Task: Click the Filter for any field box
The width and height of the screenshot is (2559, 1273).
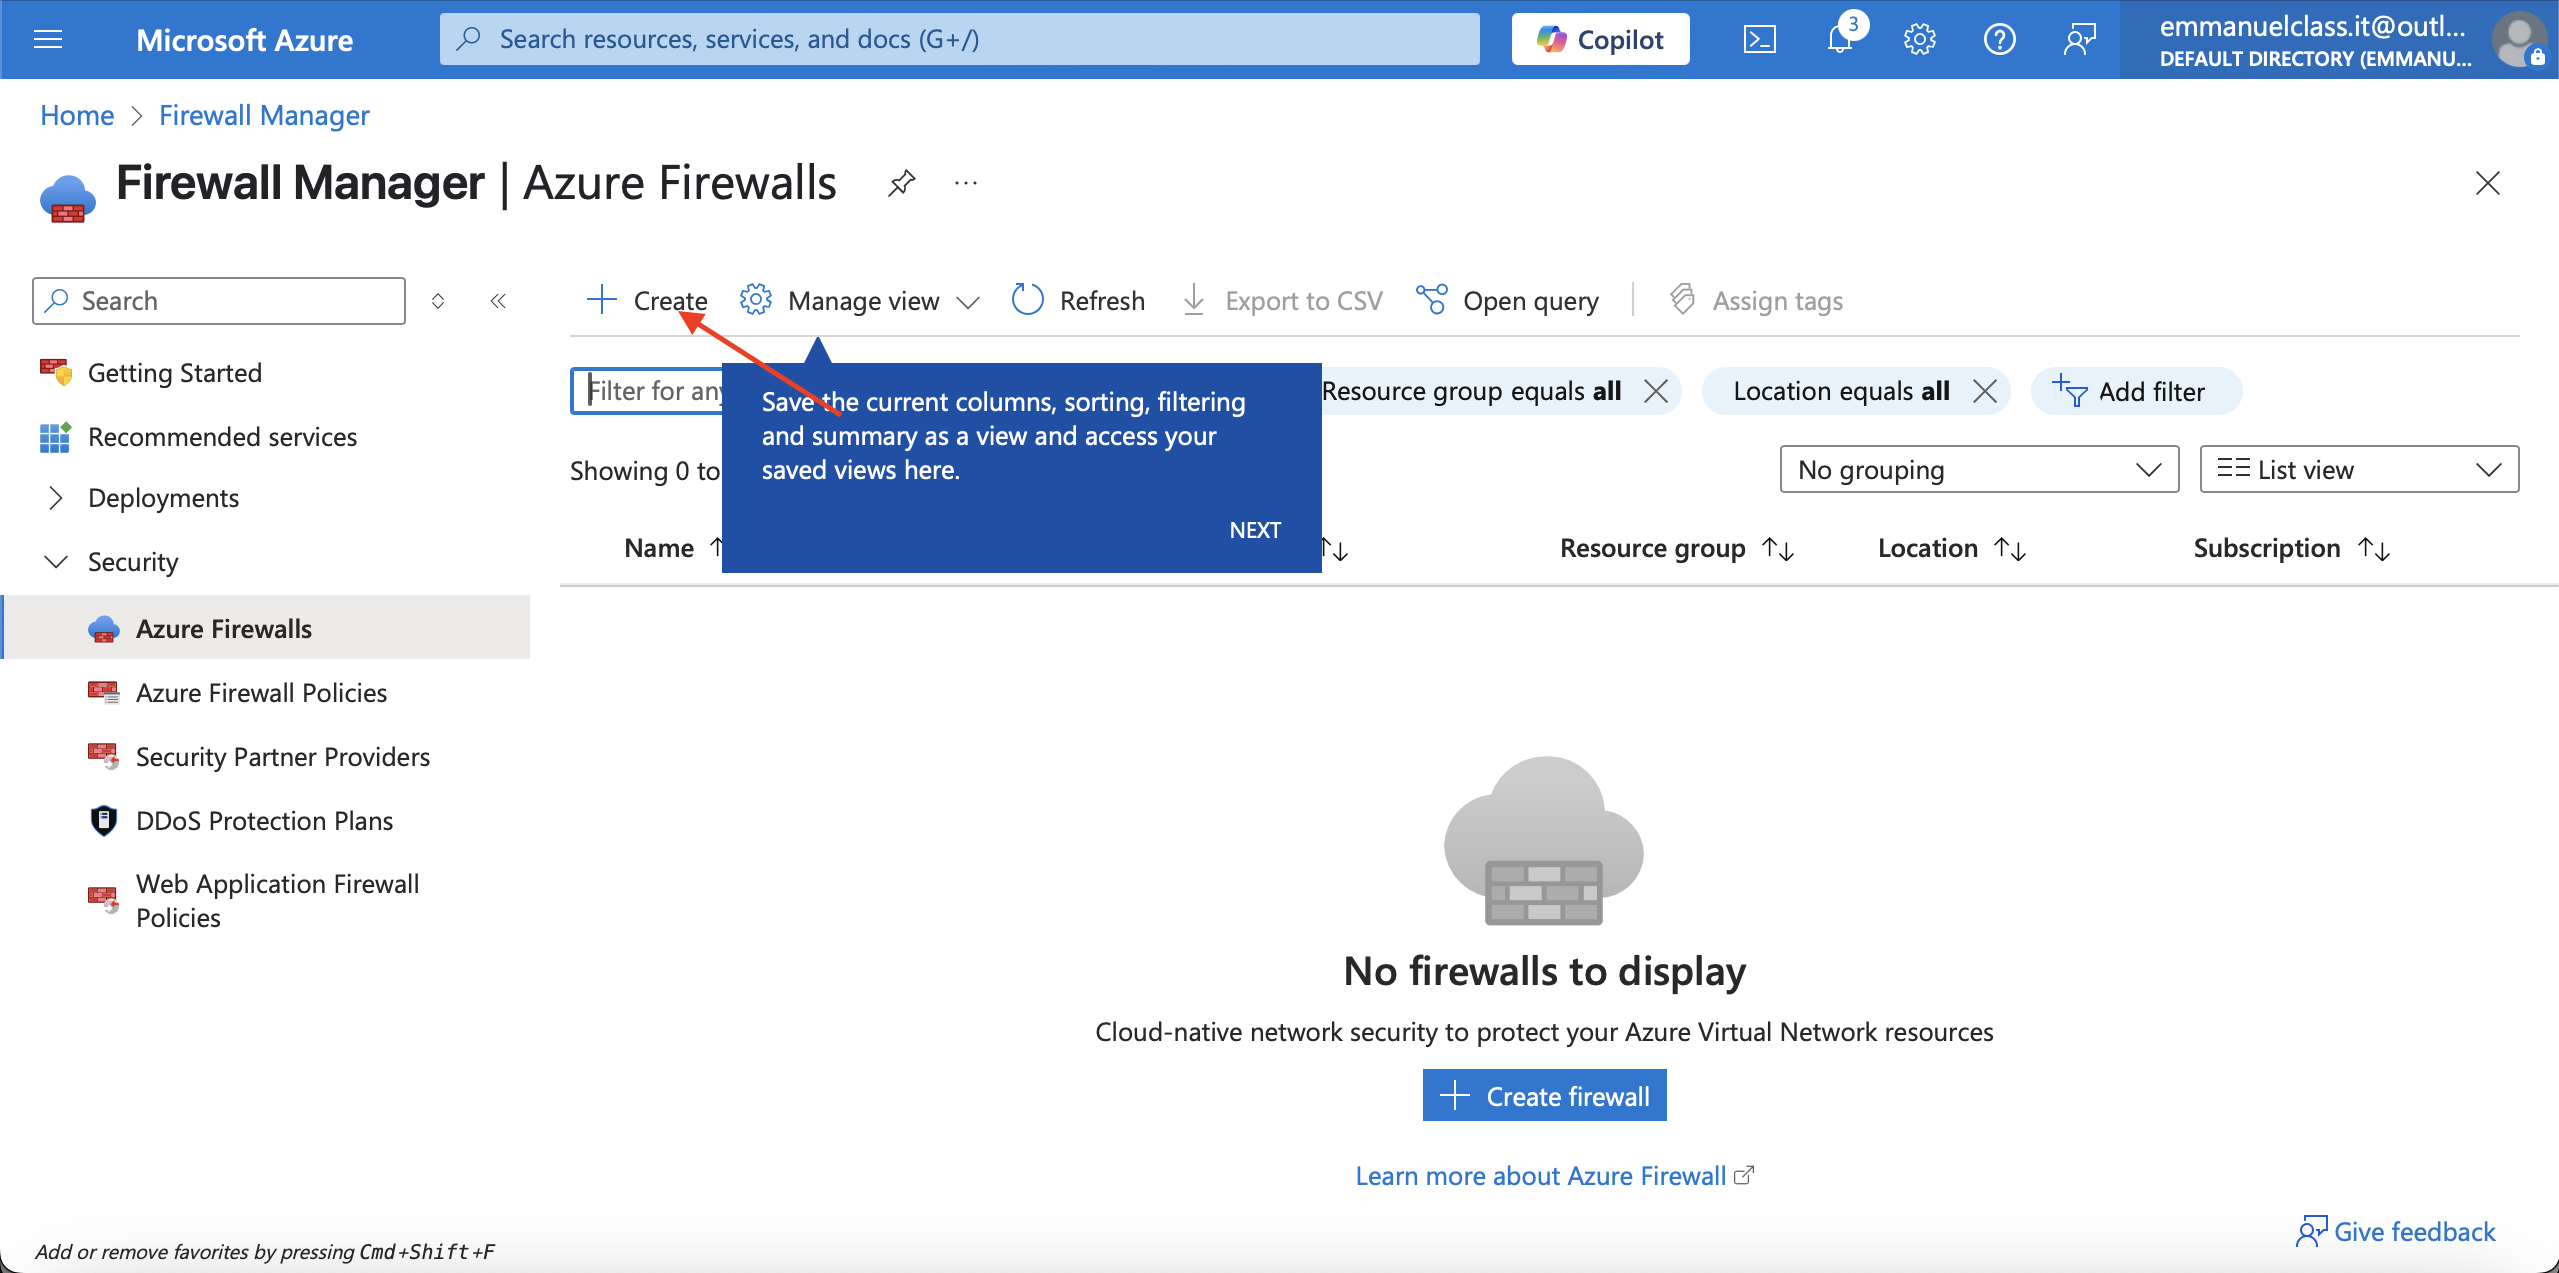Action: pyautogui.click(x=648, y=390)
